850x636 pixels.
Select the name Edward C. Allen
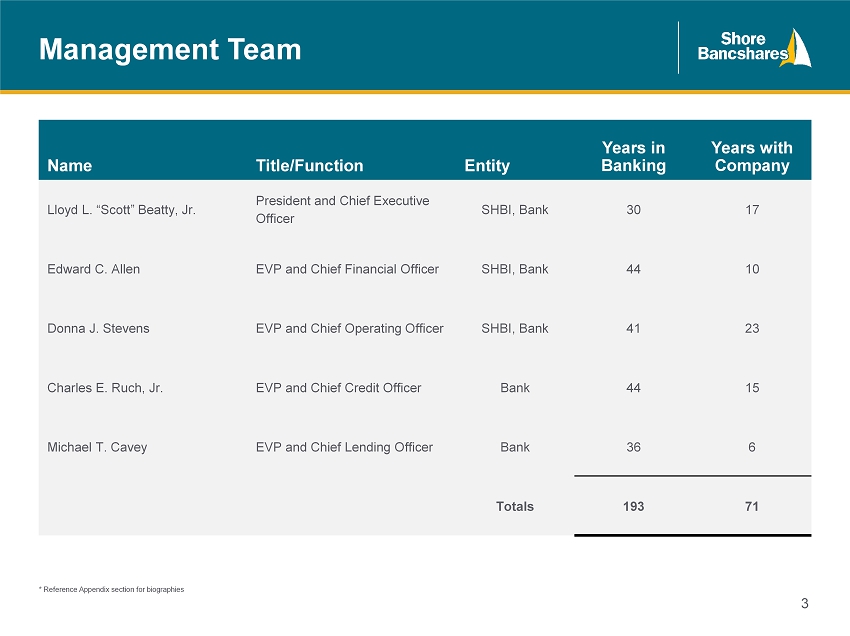coord(93,269)
